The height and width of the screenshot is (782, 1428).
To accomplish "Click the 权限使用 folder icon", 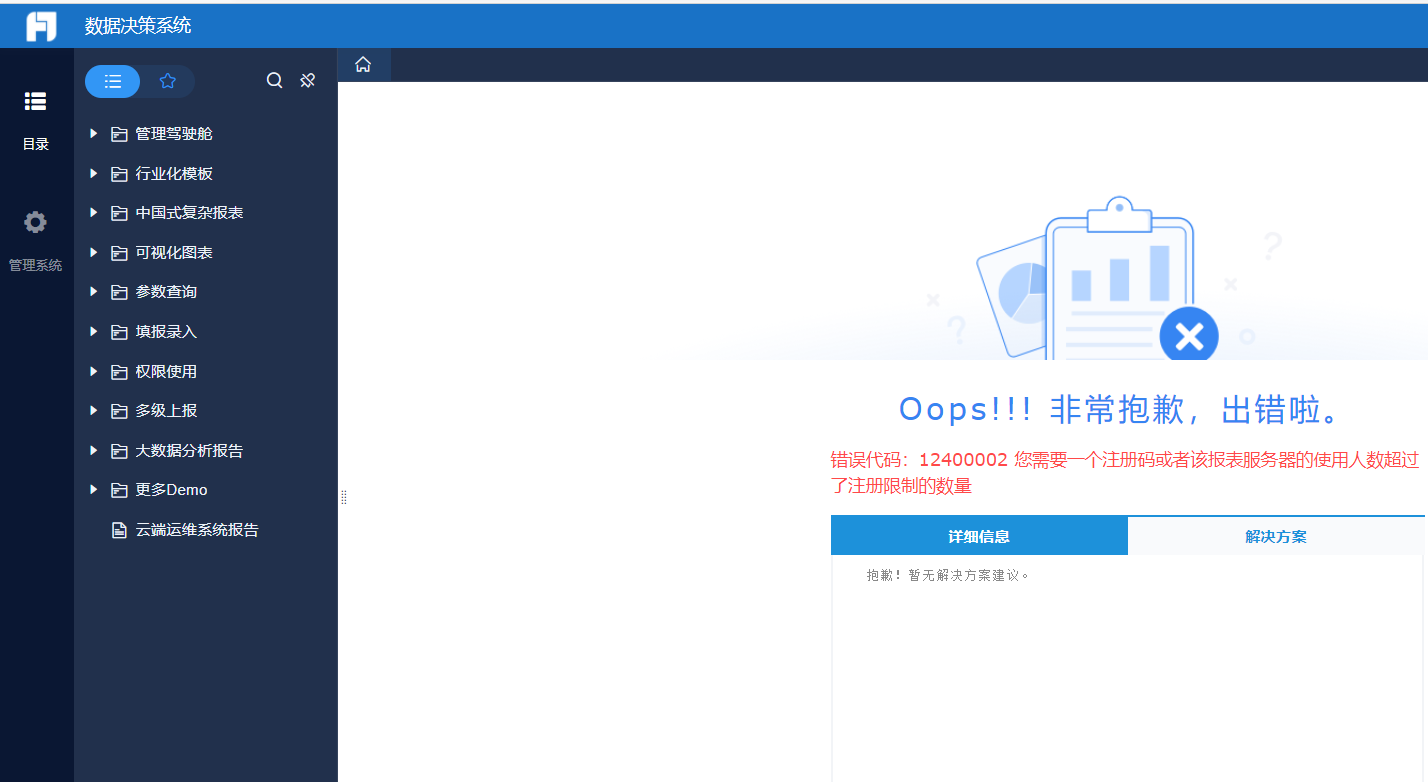I will (x=119, y=372).
